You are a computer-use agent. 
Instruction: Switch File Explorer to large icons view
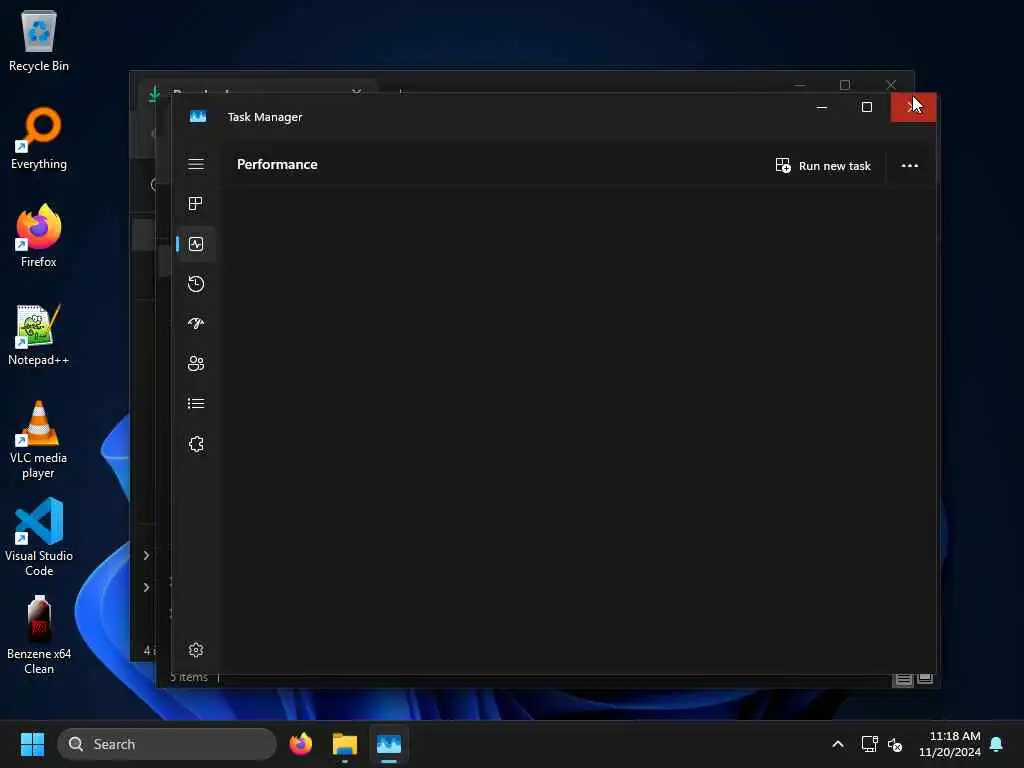[x=925, y=679]
